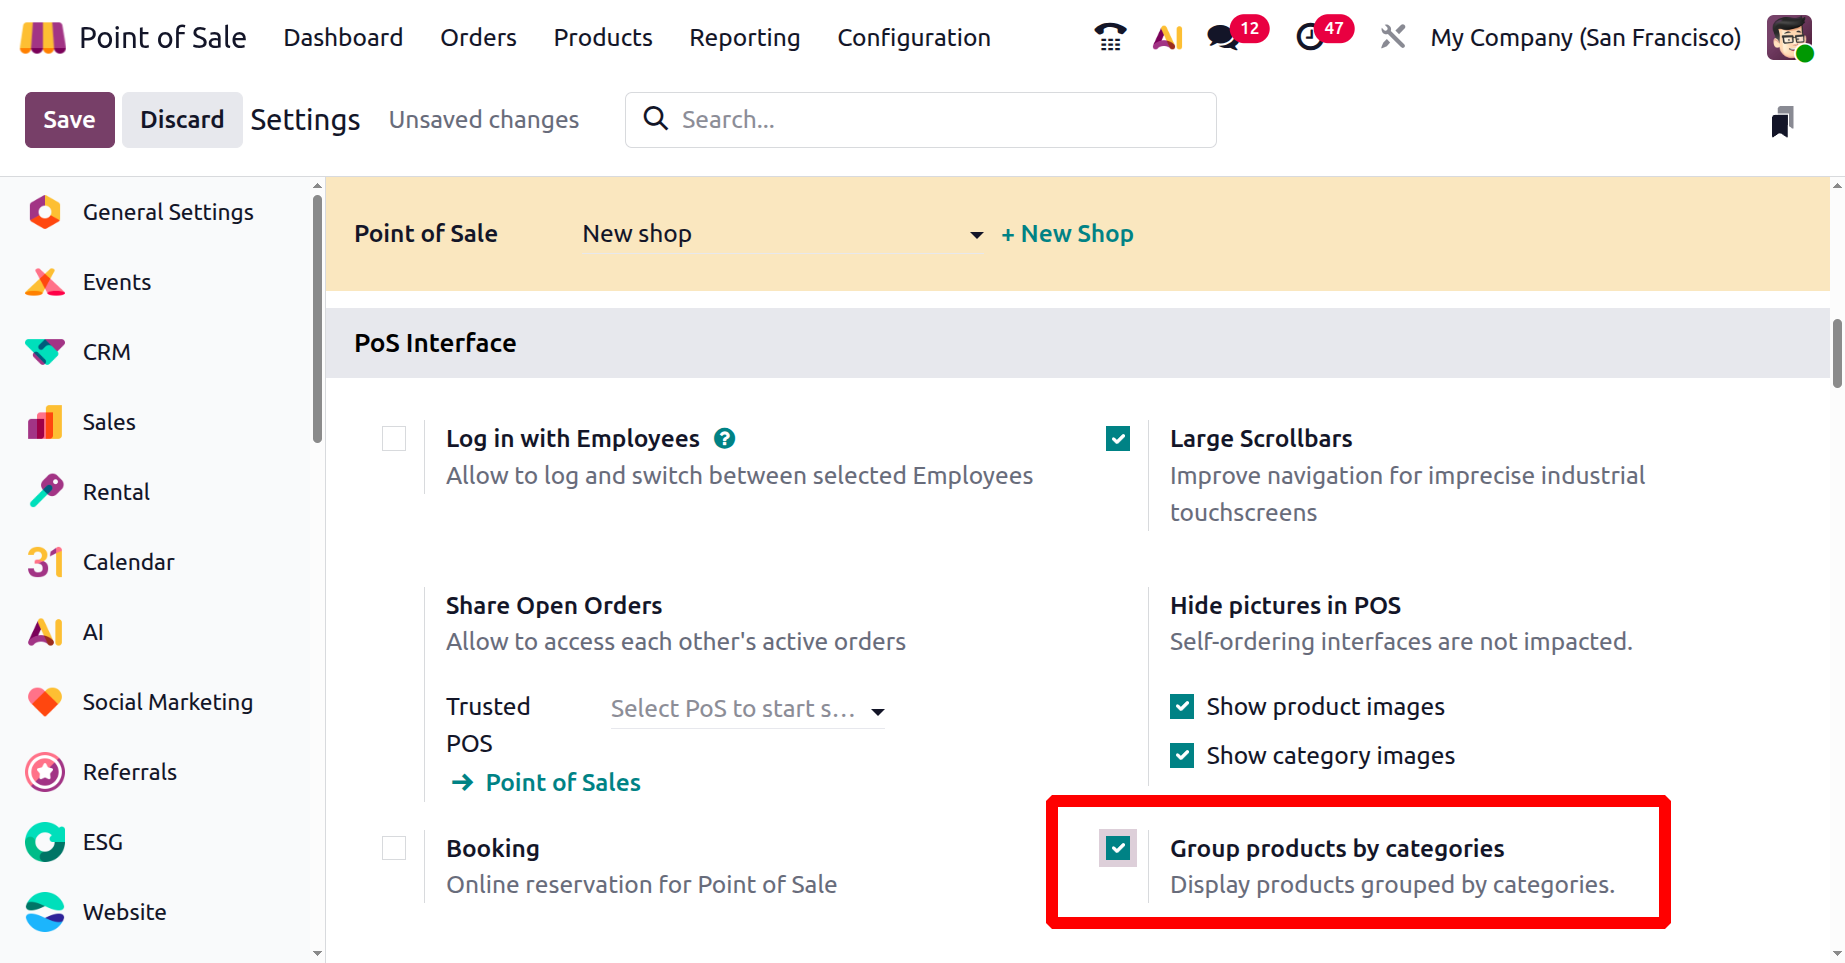Click the Log in with Employees help icon
This screenshot has width=1845, height=963.
tap(725, 439)
